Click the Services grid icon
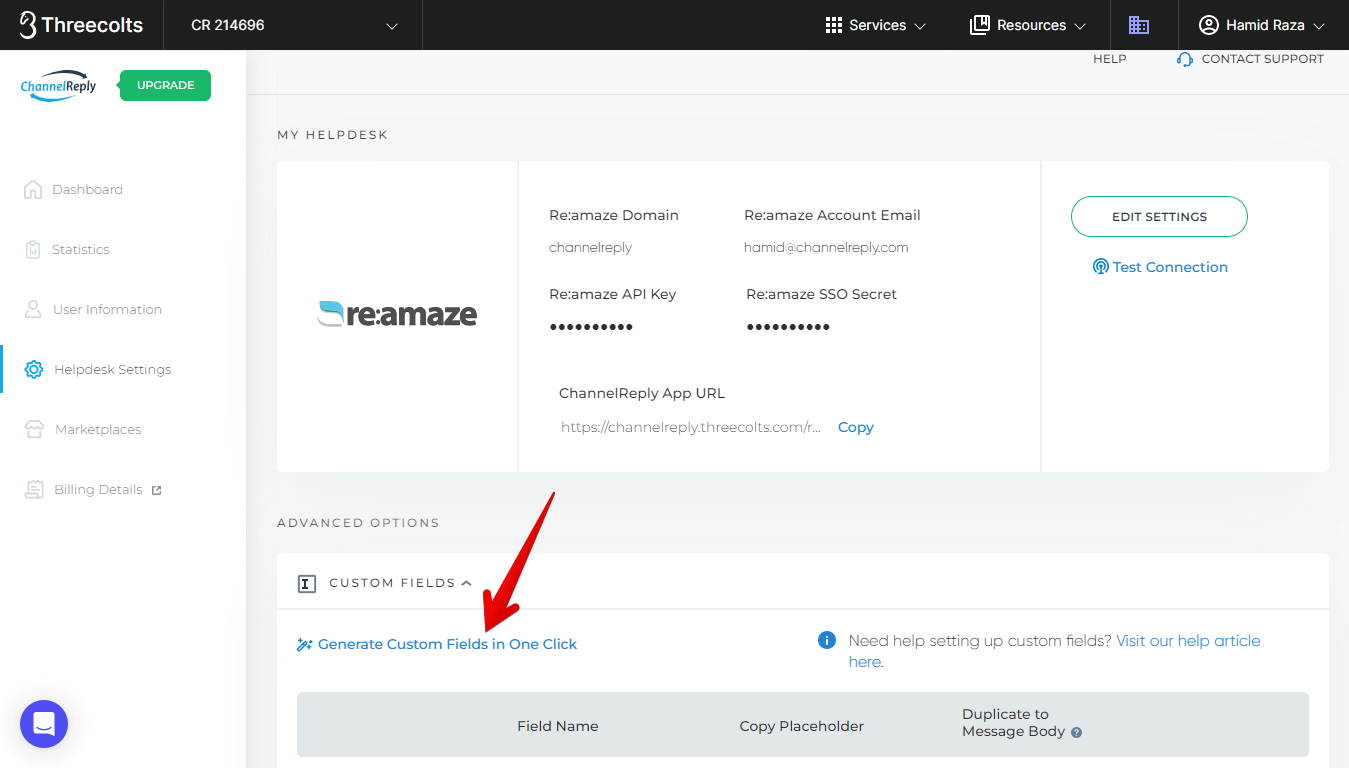Image resolution: width=1349 pixels, height=768 pixels. point(834,25)
